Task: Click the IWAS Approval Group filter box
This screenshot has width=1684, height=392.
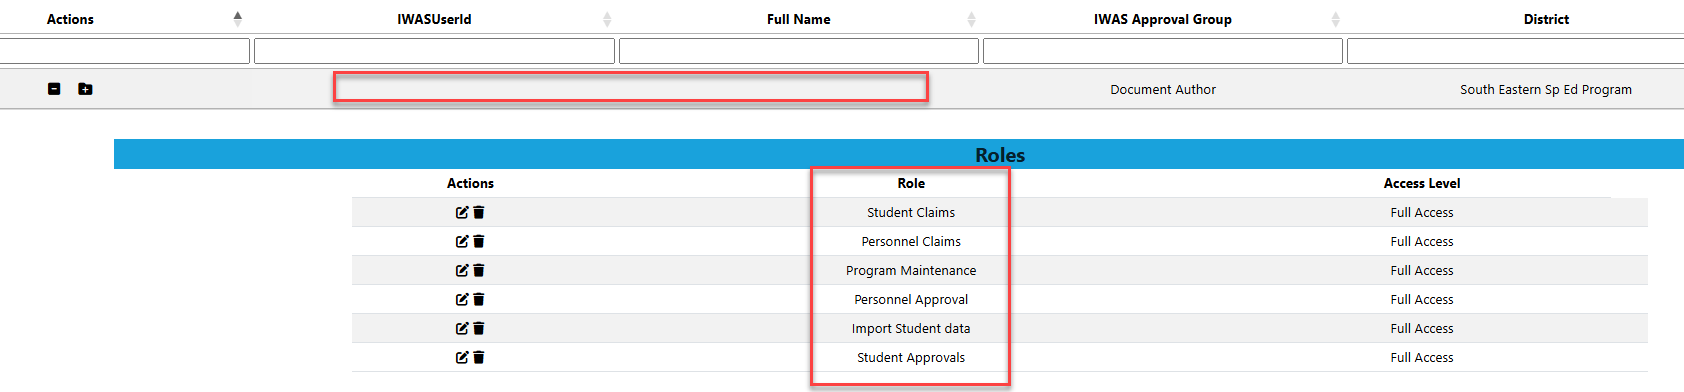Action: pyautogui.click(x=1163, y=51)
